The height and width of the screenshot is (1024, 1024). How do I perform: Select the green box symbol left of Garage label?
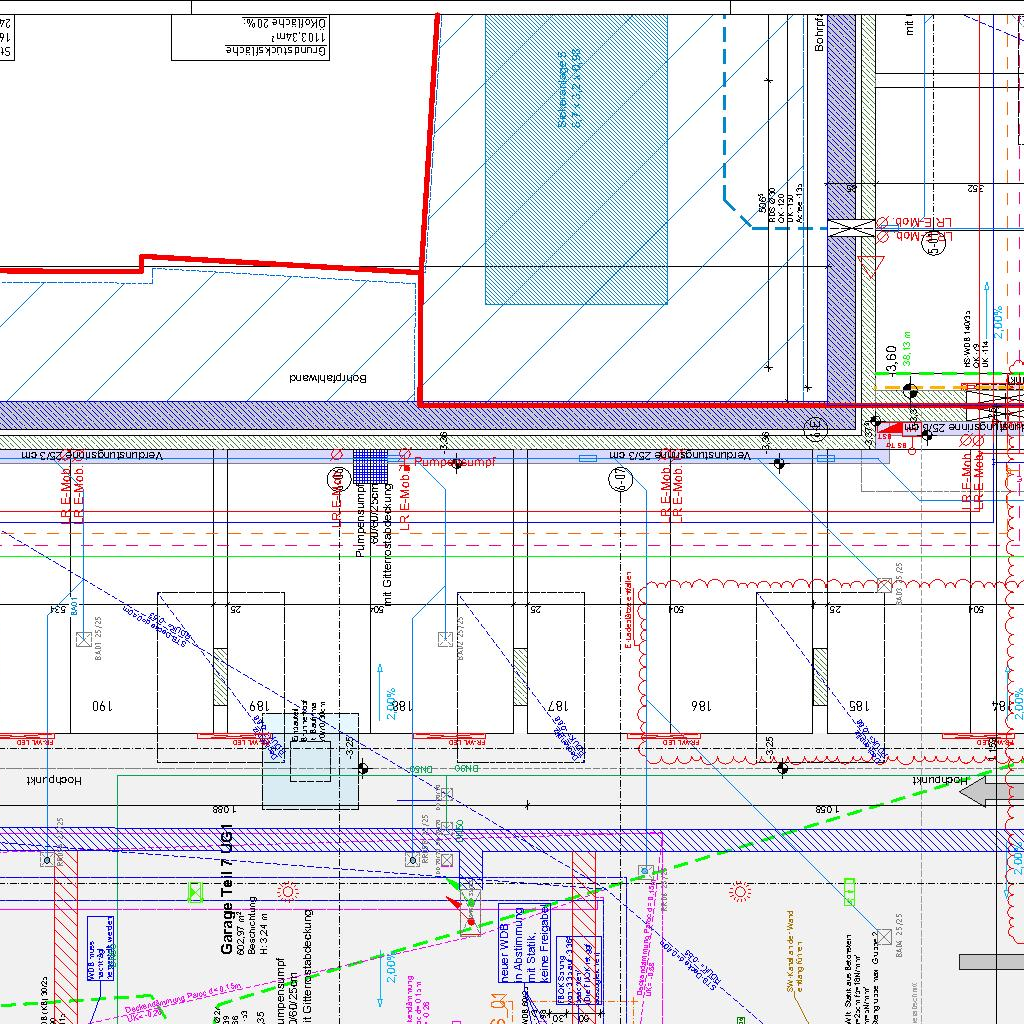[195, 893]
